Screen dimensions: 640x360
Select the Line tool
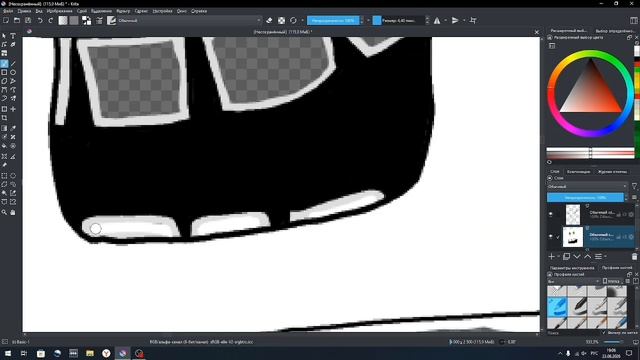coord(13,63)
